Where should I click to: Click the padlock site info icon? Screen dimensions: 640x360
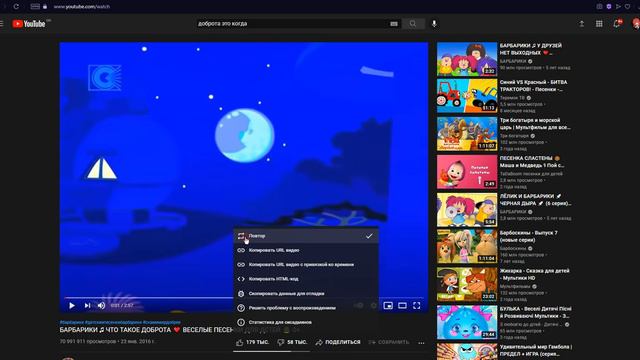pos(45,7)
